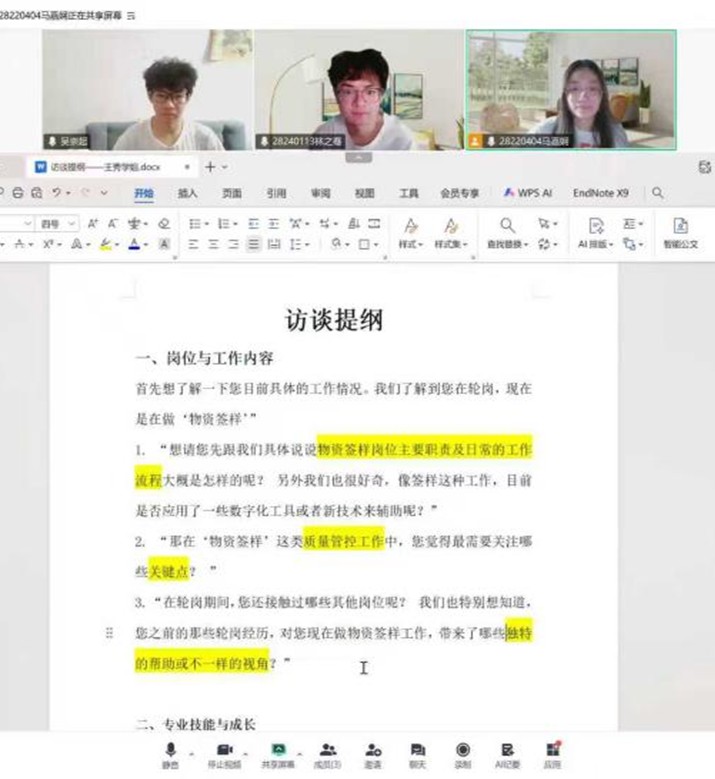The image size is (715, 779).
Task: Click the invite icon
Action: [x=373, y=753]
